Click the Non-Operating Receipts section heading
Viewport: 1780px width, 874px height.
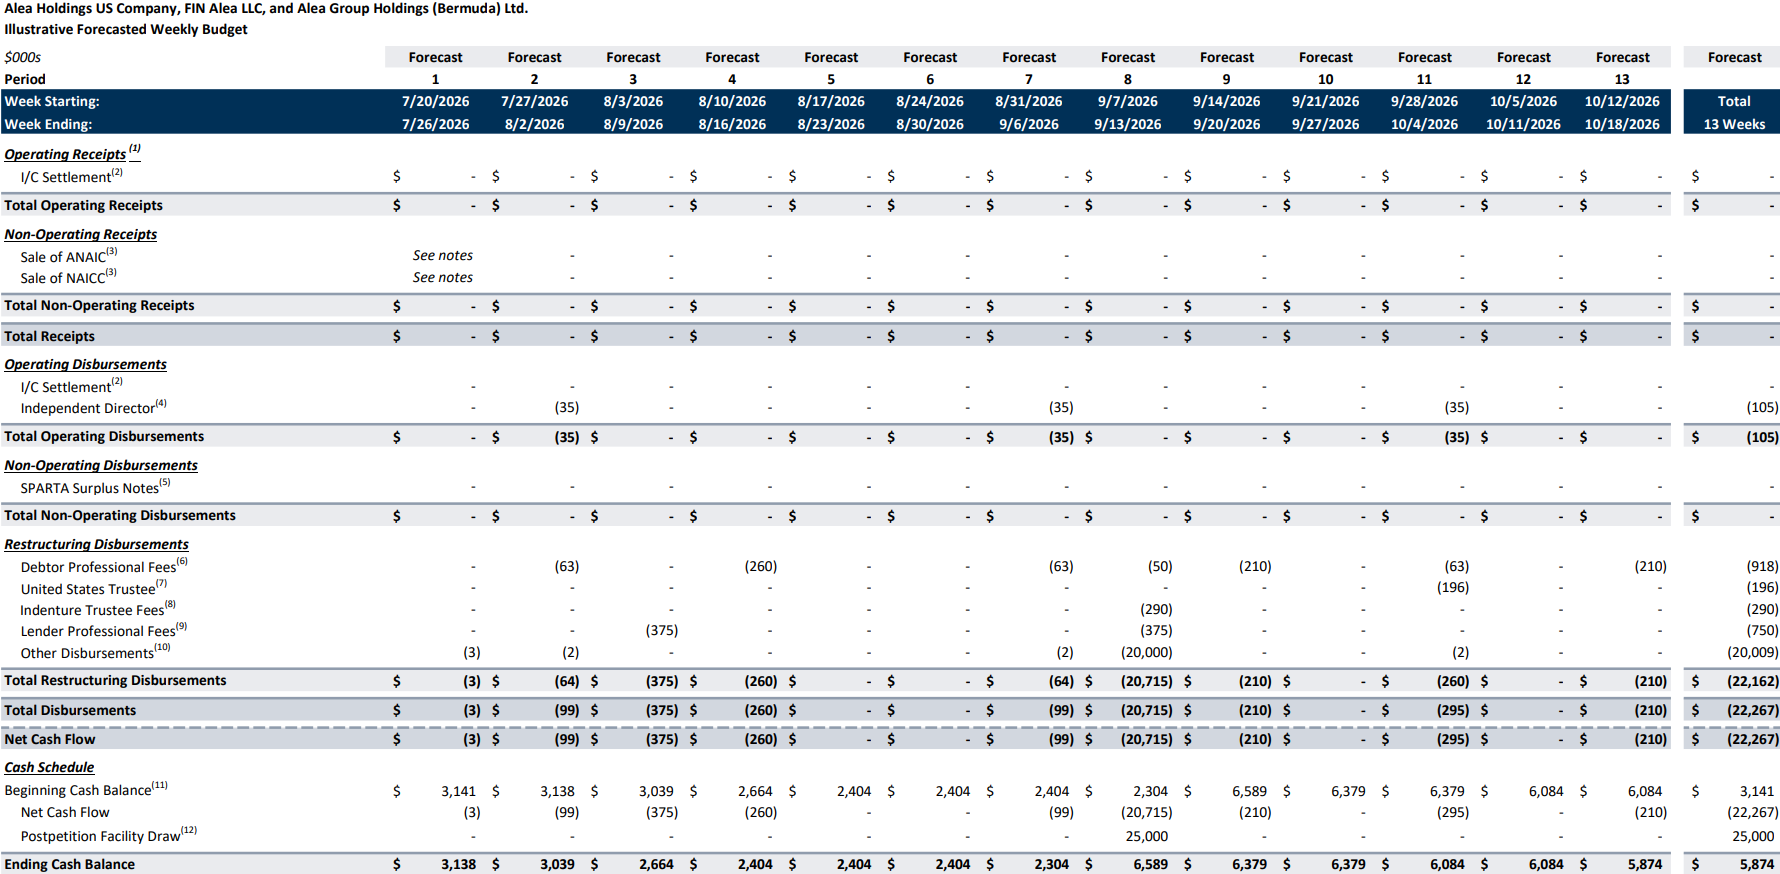point(81,234)
